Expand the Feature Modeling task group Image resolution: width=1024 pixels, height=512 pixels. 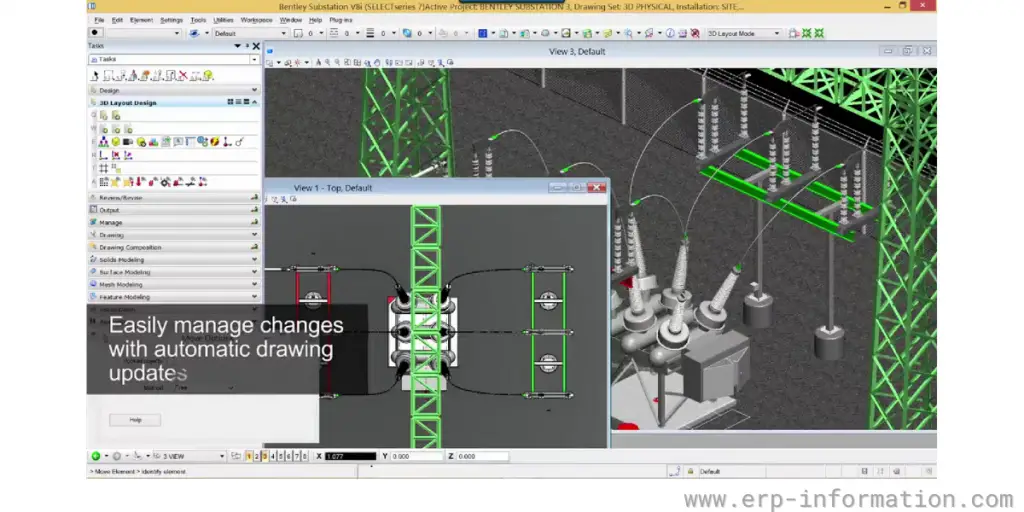click(255, 296)
